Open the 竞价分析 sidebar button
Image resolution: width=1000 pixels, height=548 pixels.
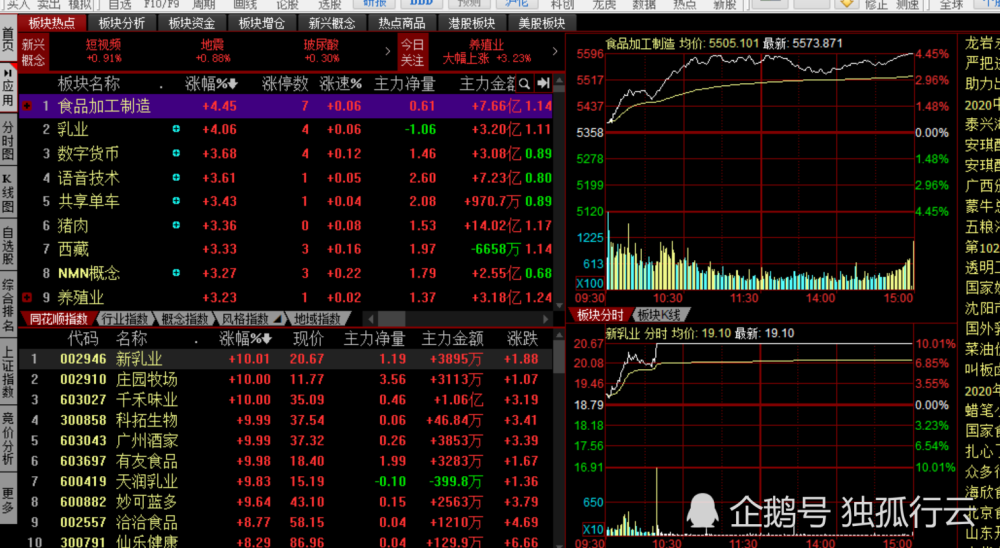[x=8, y=439]
